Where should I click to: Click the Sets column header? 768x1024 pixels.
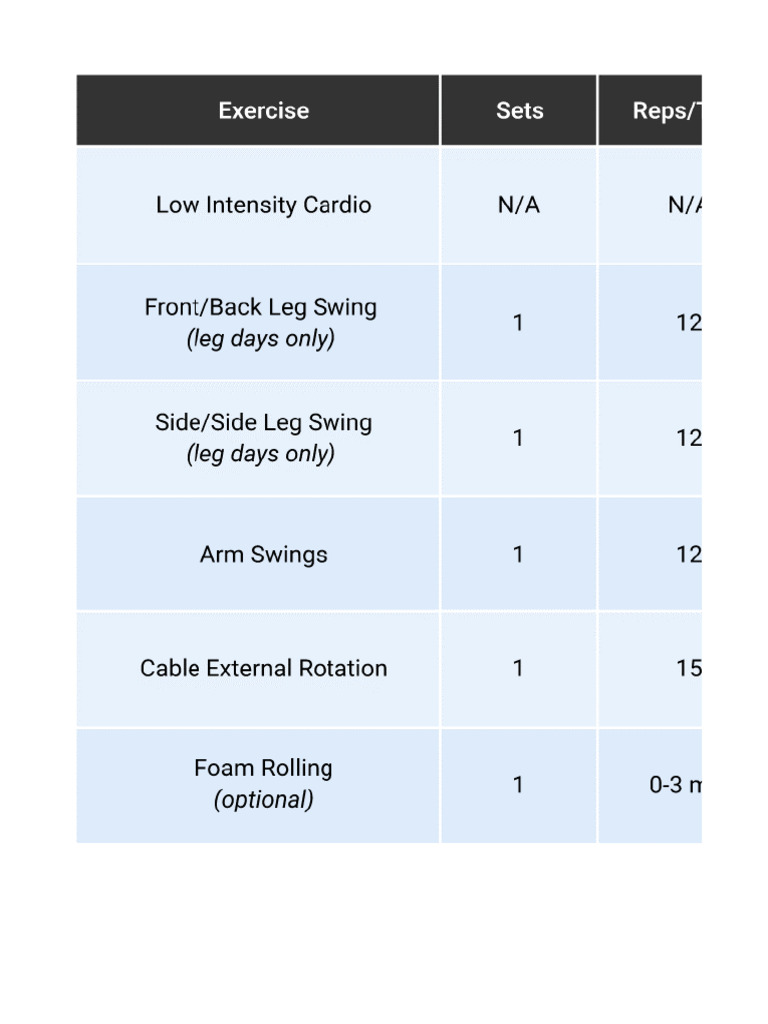pyautogui.click(x=519, y=111)
